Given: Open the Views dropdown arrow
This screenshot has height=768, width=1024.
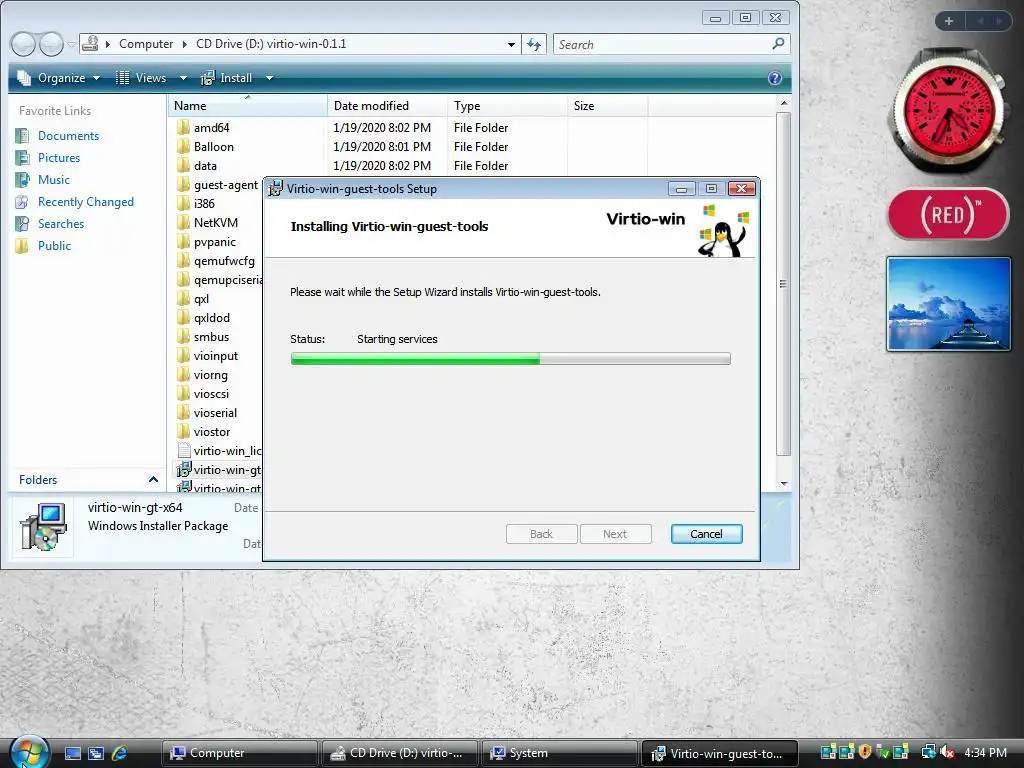Looking at the screenshot, I should tap(184, 78).
